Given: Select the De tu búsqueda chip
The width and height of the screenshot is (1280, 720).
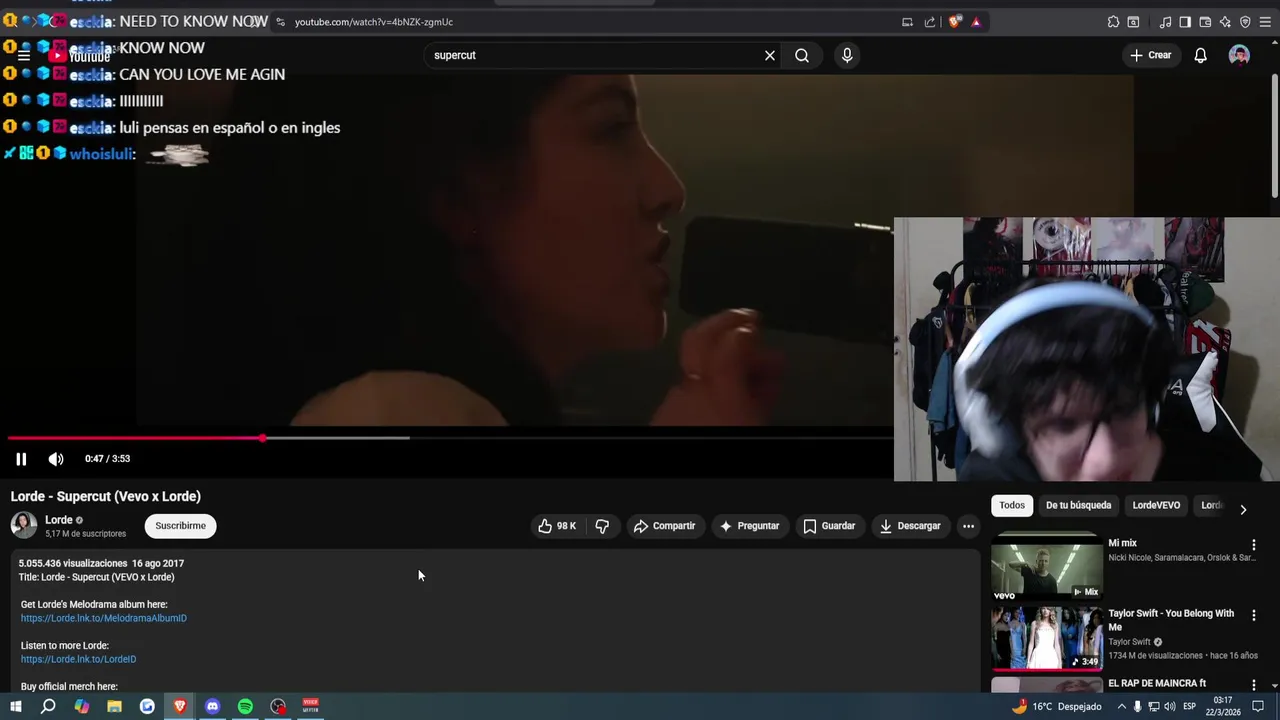Looking at the screenshot, I should click(x=1078, y=505).
